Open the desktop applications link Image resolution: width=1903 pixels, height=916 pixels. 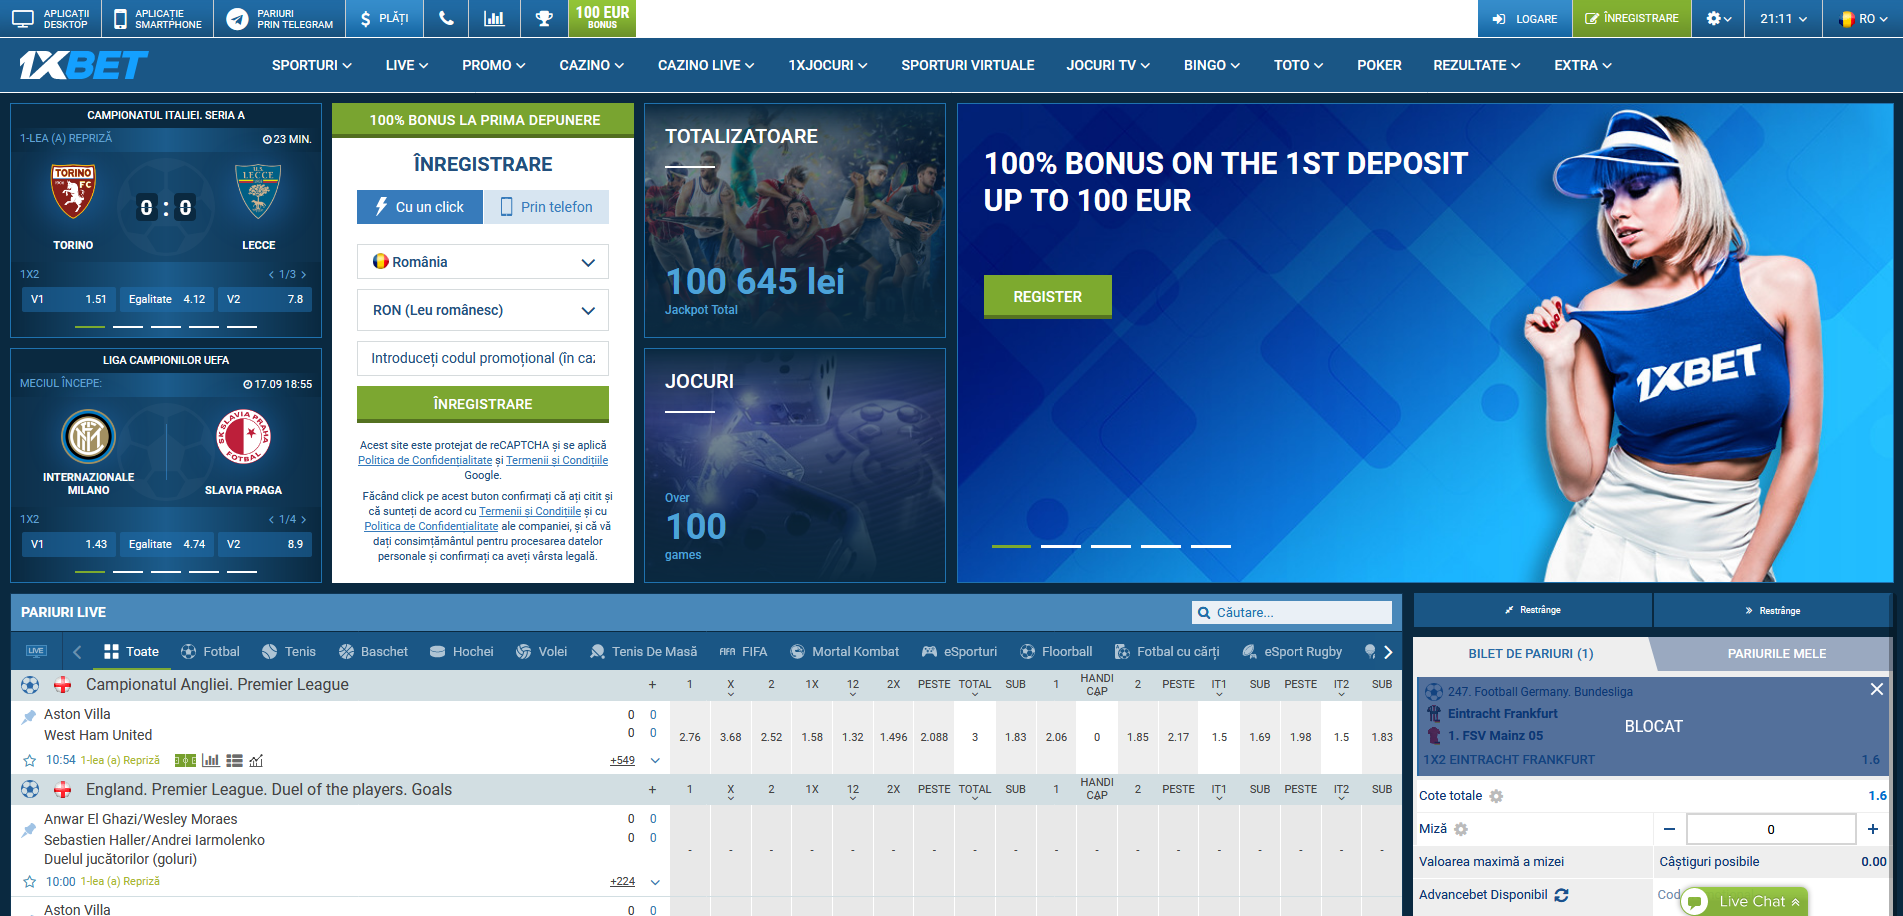tap(51, 19)
